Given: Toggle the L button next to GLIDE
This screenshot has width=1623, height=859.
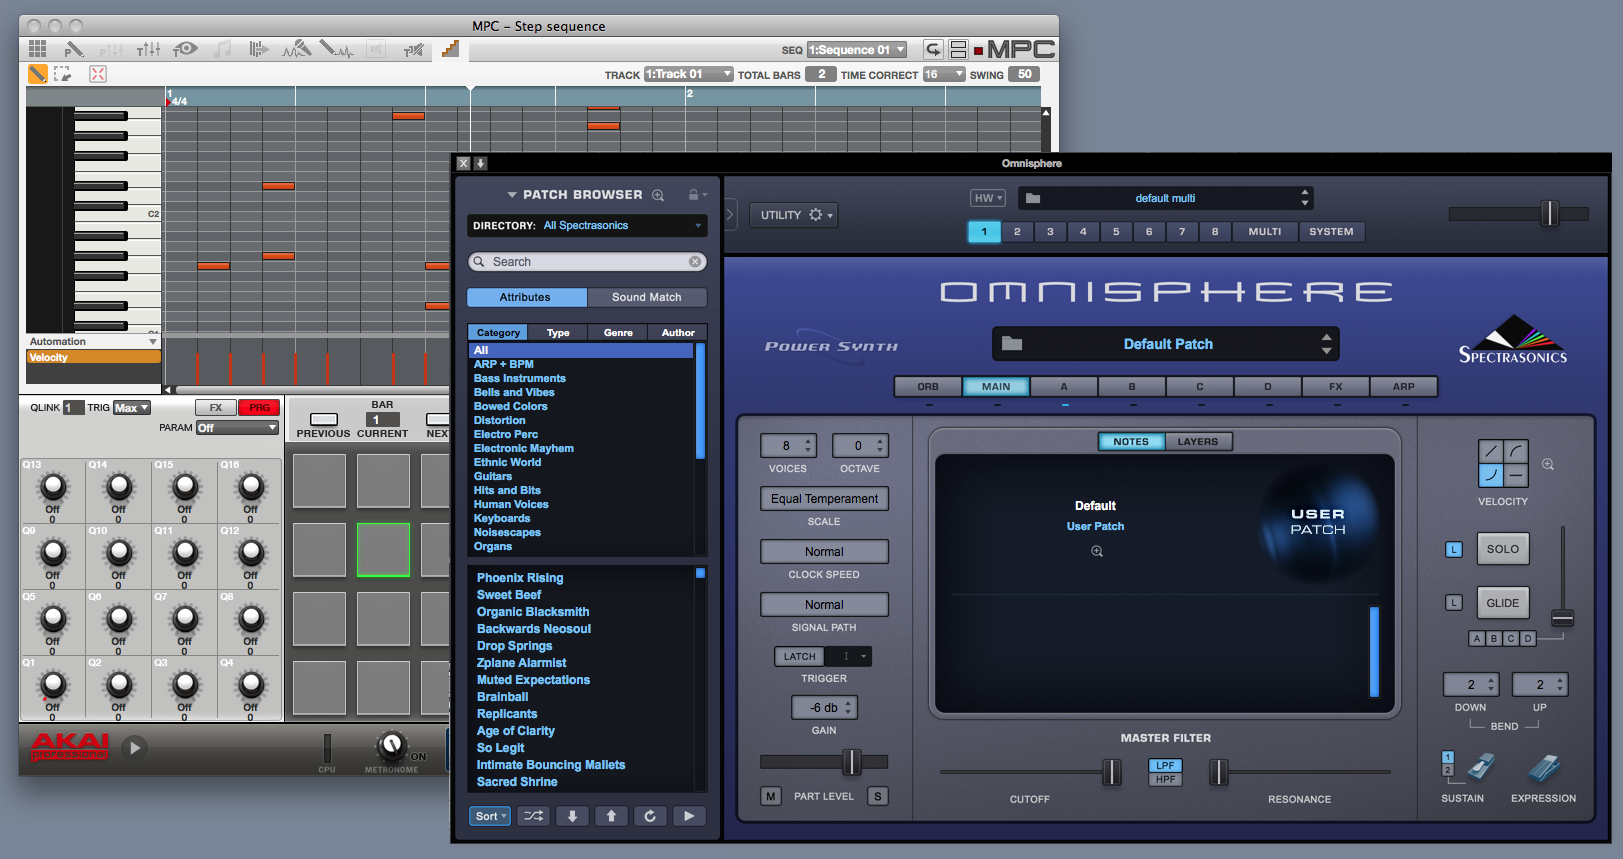Looking at the screenshot, I should 1454,603.
